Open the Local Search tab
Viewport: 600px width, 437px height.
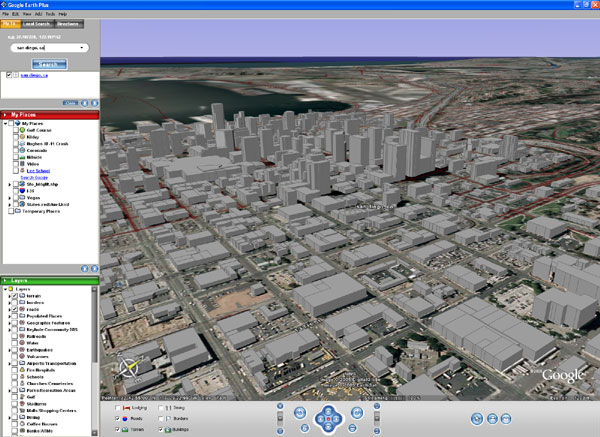click(37, 23)
